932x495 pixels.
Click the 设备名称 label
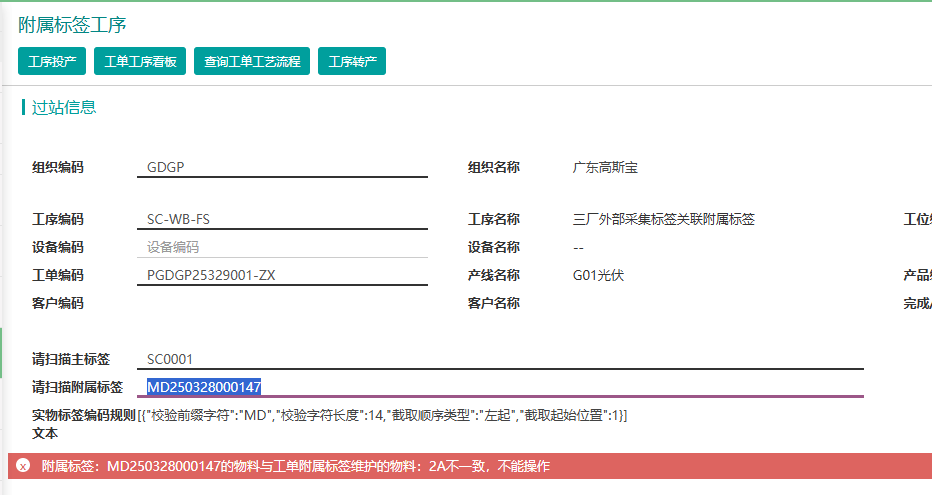coord(493,247)
